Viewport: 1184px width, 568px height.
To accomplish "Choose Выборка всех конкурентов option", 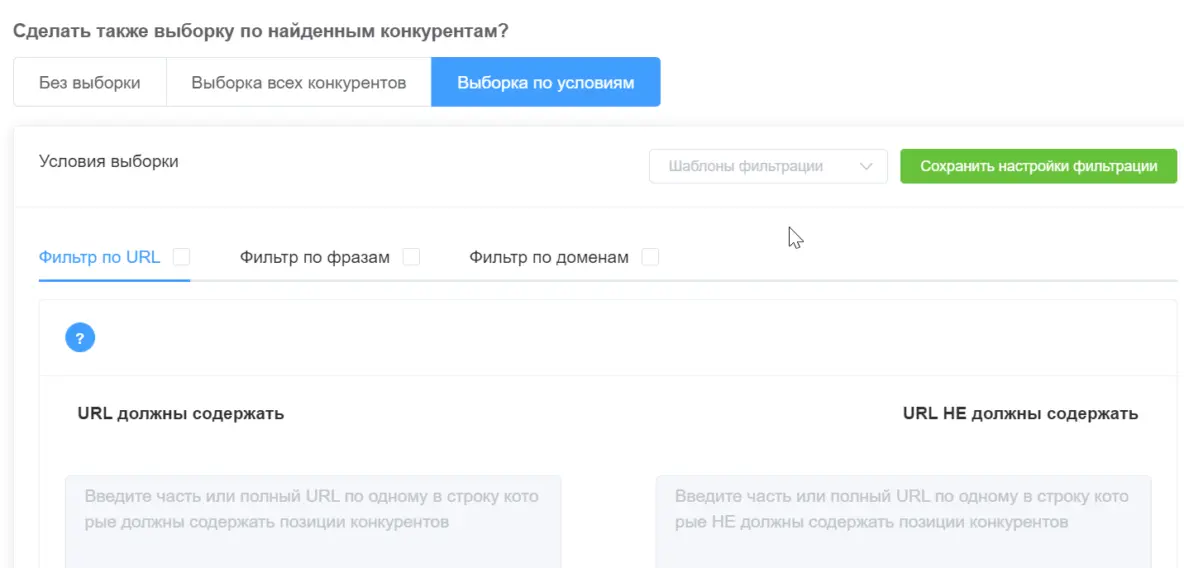I will 299,82.
